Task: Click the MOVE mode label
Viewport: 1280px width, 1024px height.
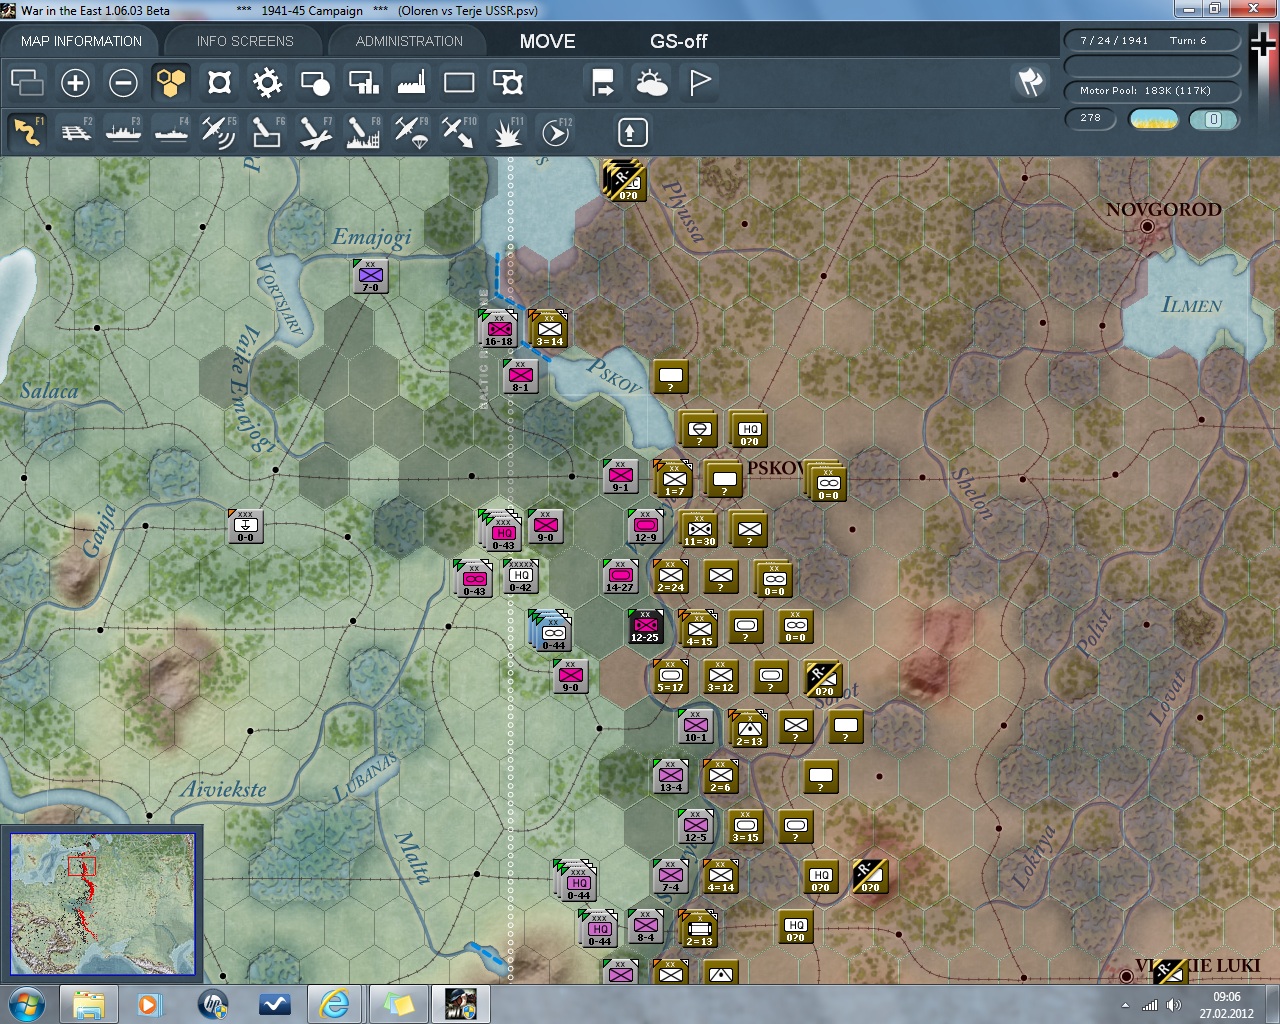Action: point(547,41)
